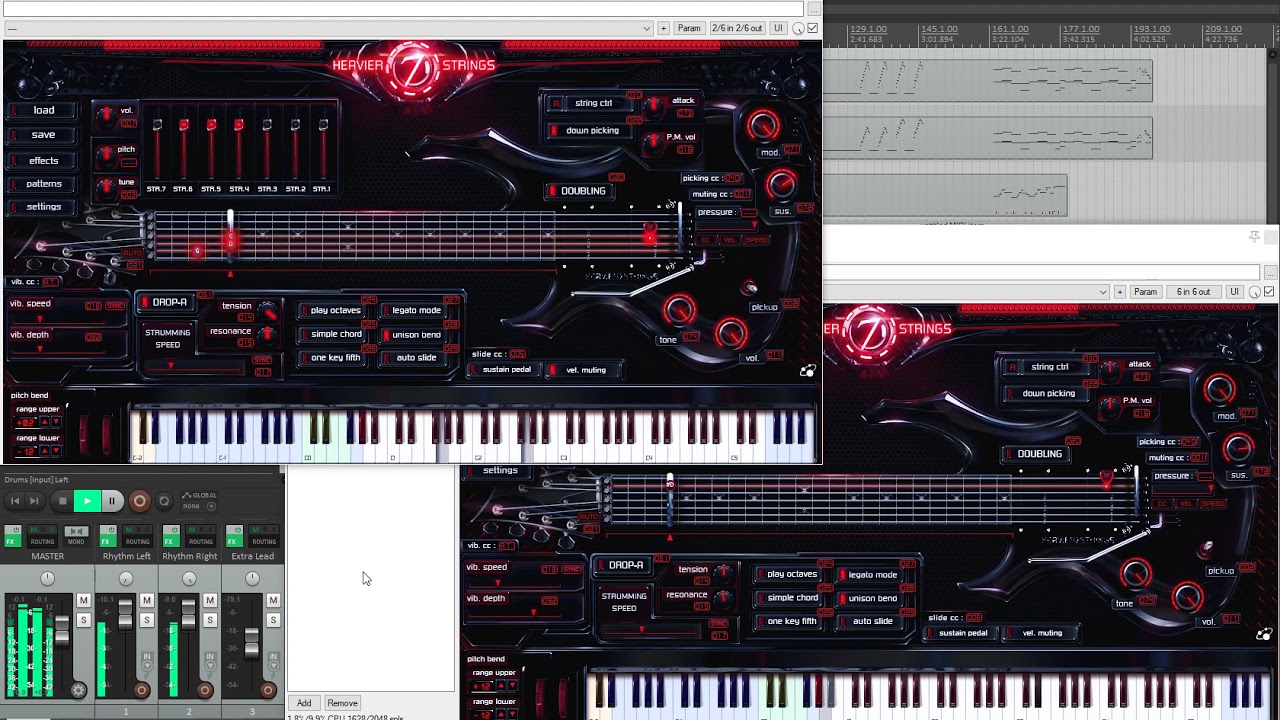Click the Rhythm Right pan knob
This screenshot has width=1280, height=720.
coord(189,578)
